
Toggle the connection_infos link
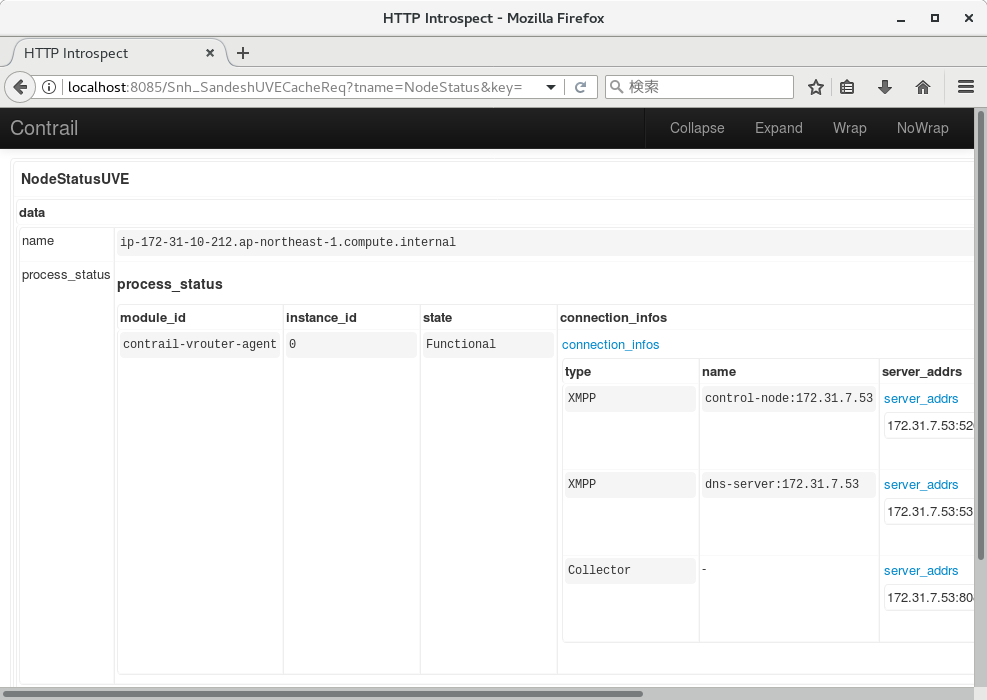click(x=610, y=344)
